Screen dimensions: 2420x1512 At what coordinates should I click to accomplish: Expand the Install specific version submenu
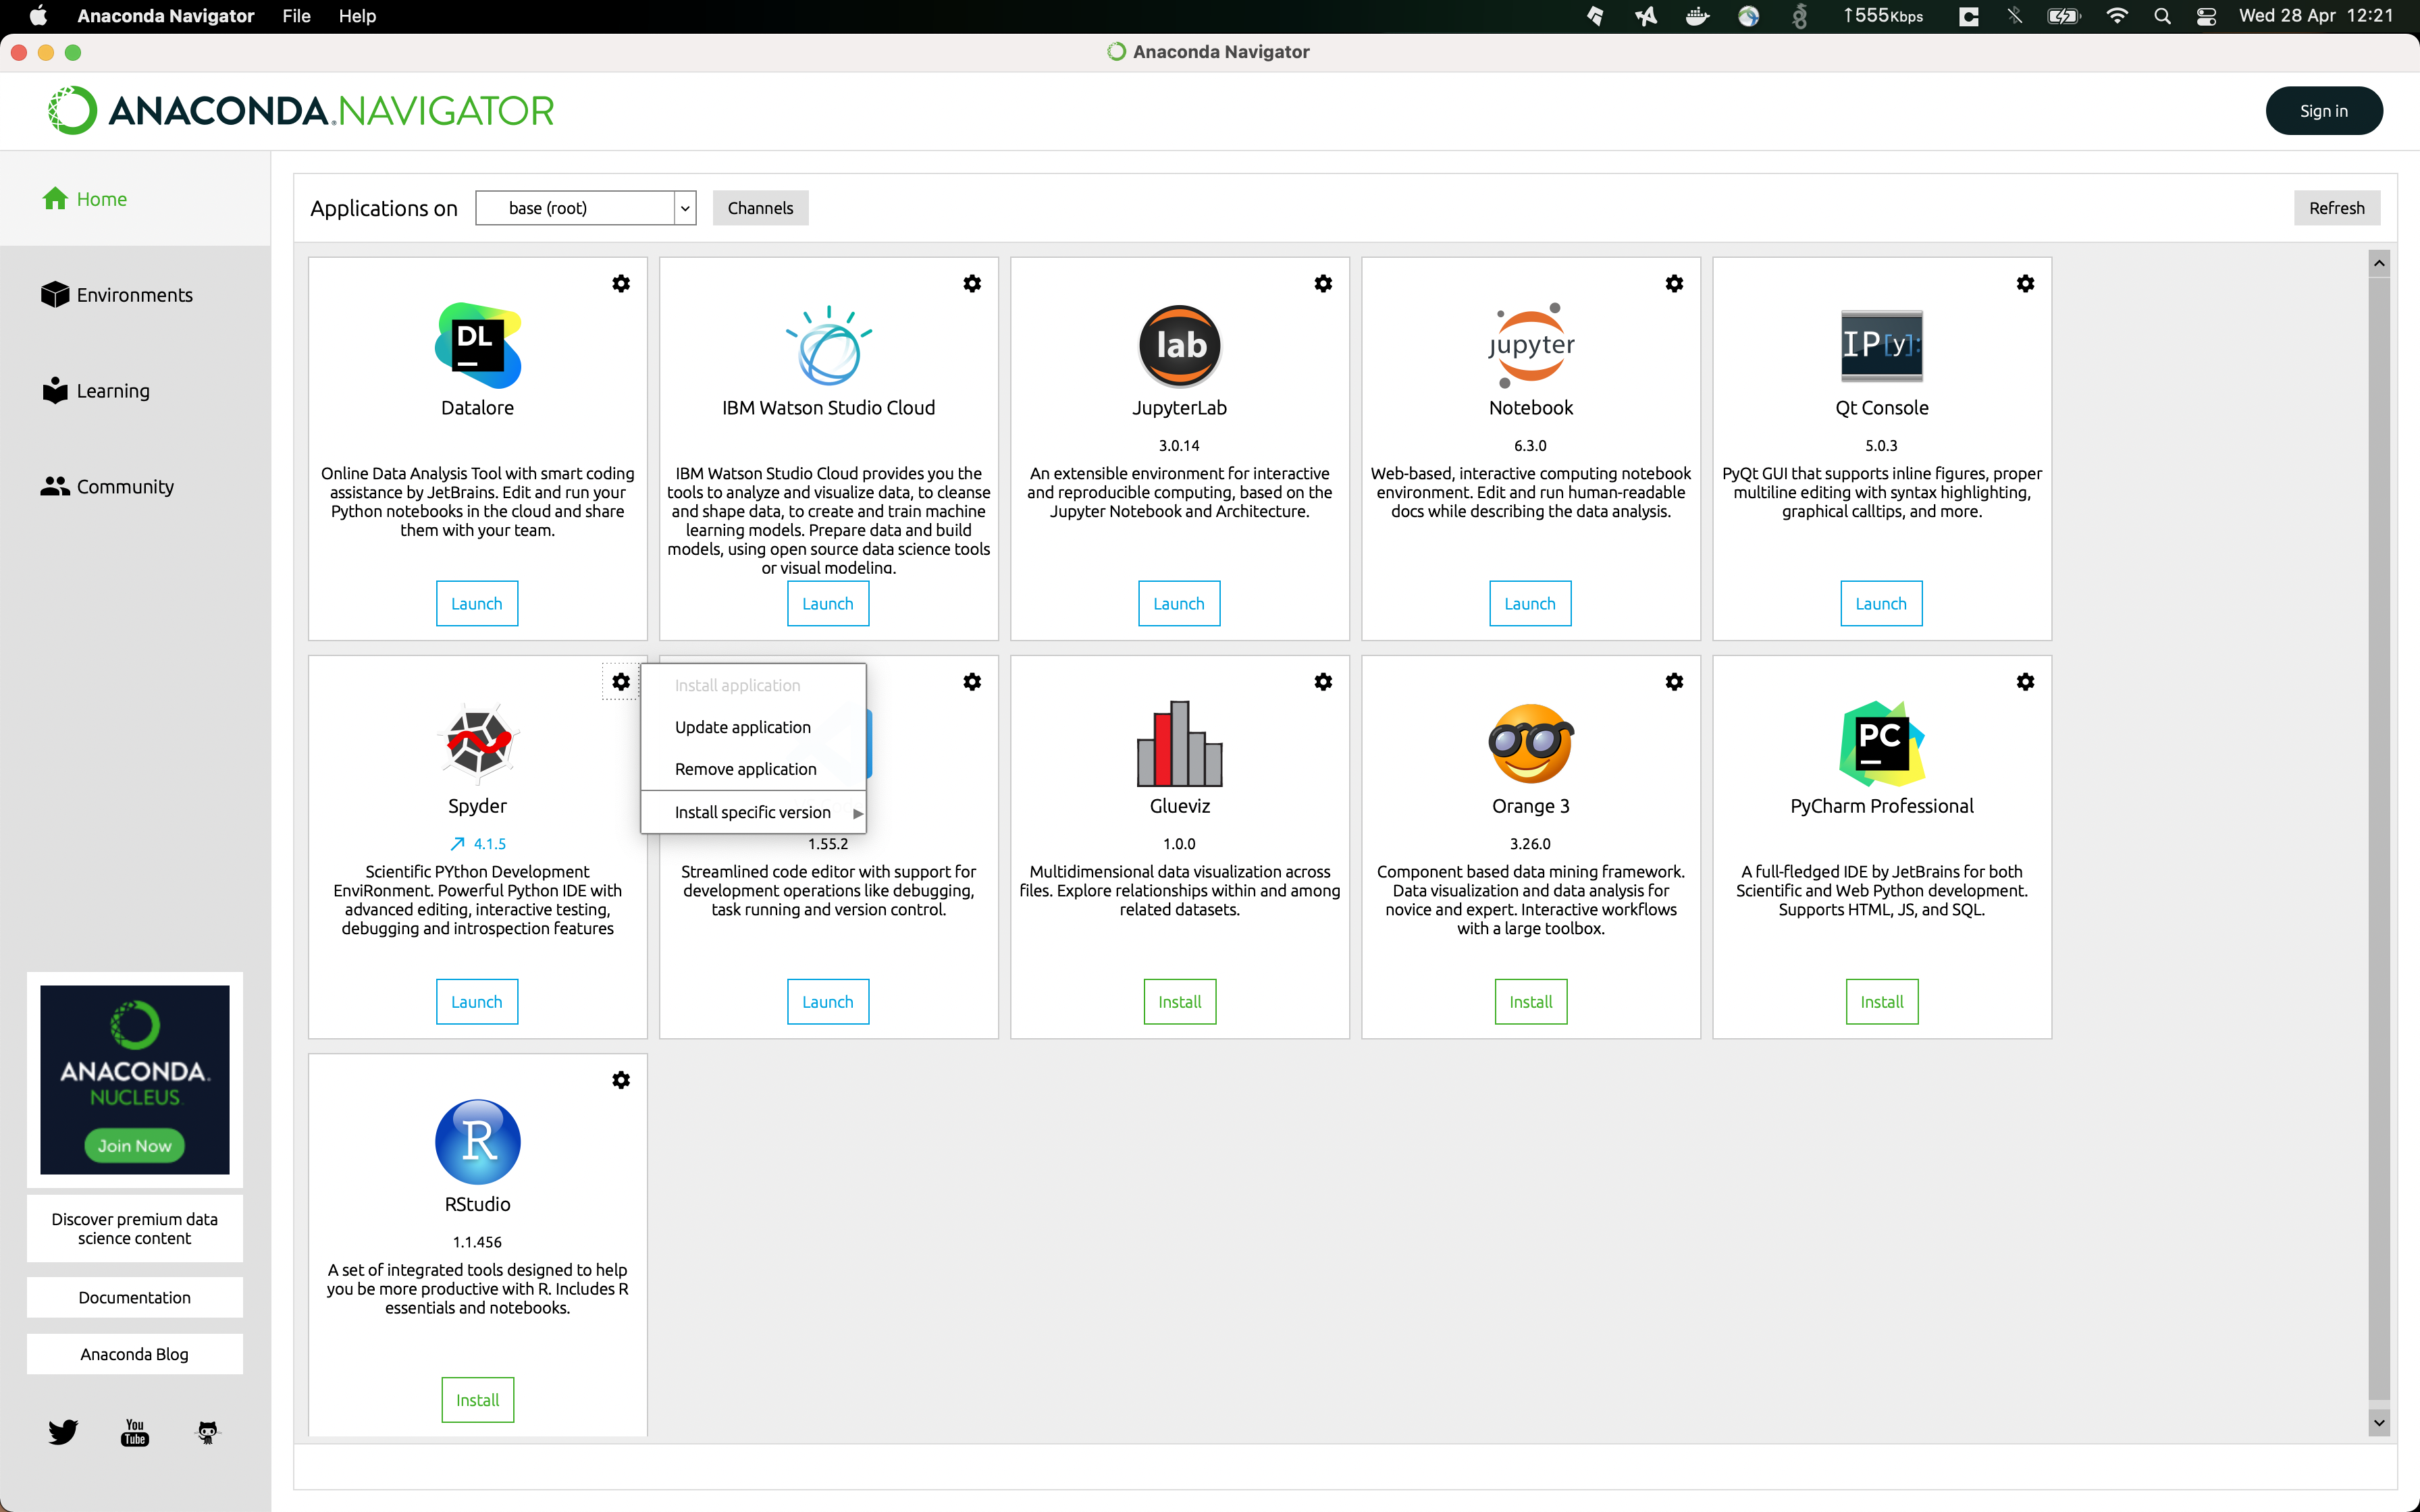pyautogui.click(x=753, y=812)
